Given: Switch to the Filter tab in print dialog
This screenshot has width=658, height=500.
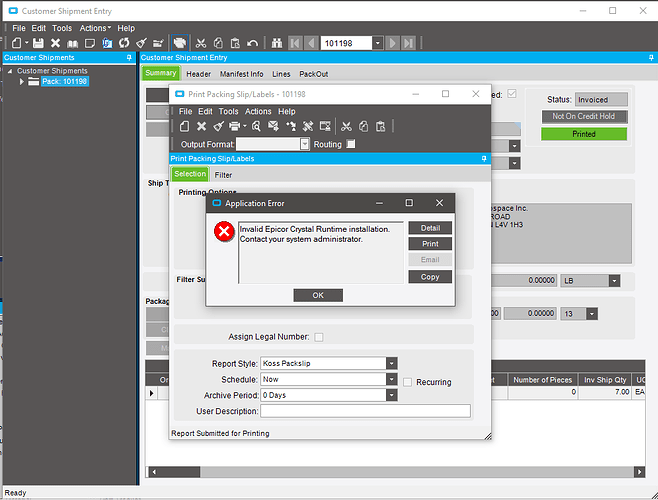Looking at the screenshot, I should 223,175.
